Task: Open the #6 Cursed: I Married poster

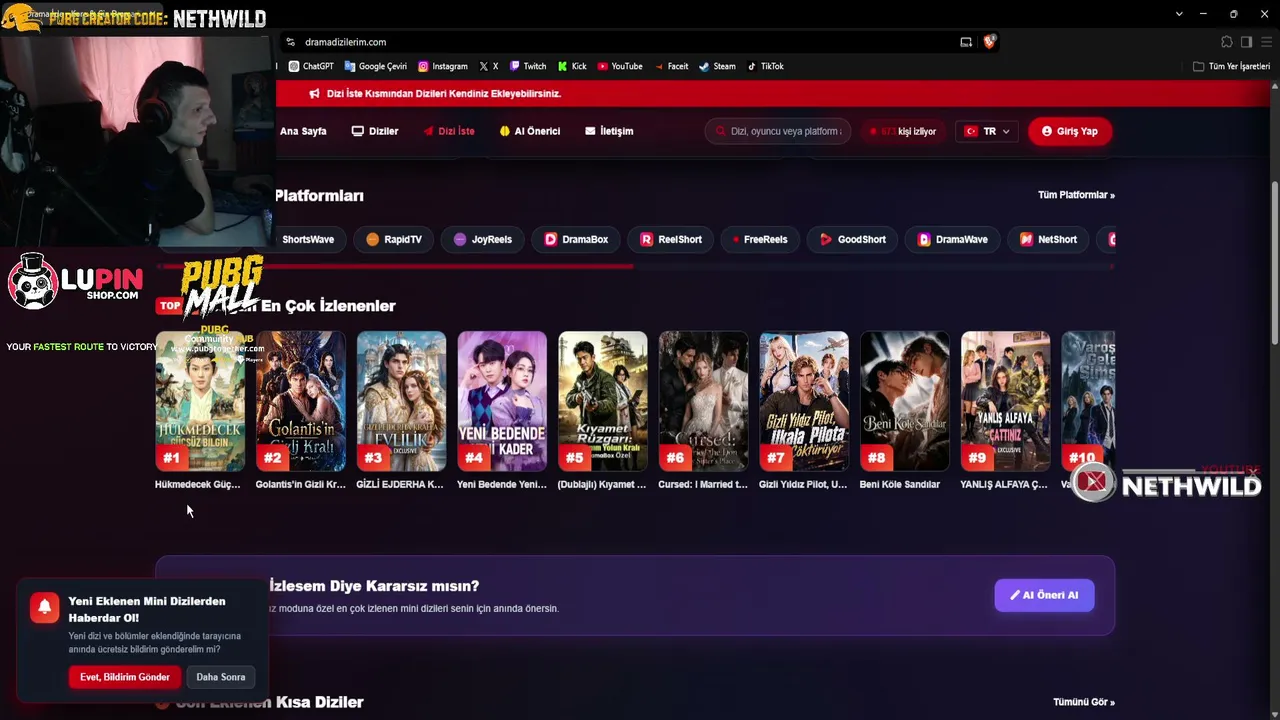Action: [703, 401]
